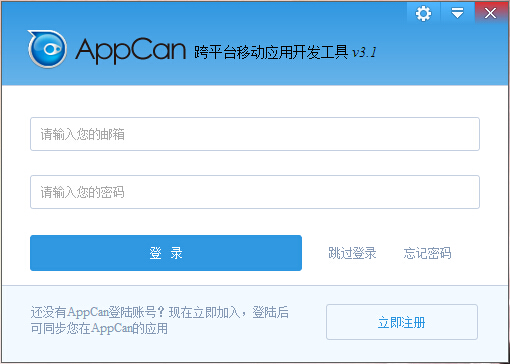The height and width of the screenshot is (364, 510).
Task: Focus the 请输入您的邮箱 email field
Action: click(x=255, y=134)
